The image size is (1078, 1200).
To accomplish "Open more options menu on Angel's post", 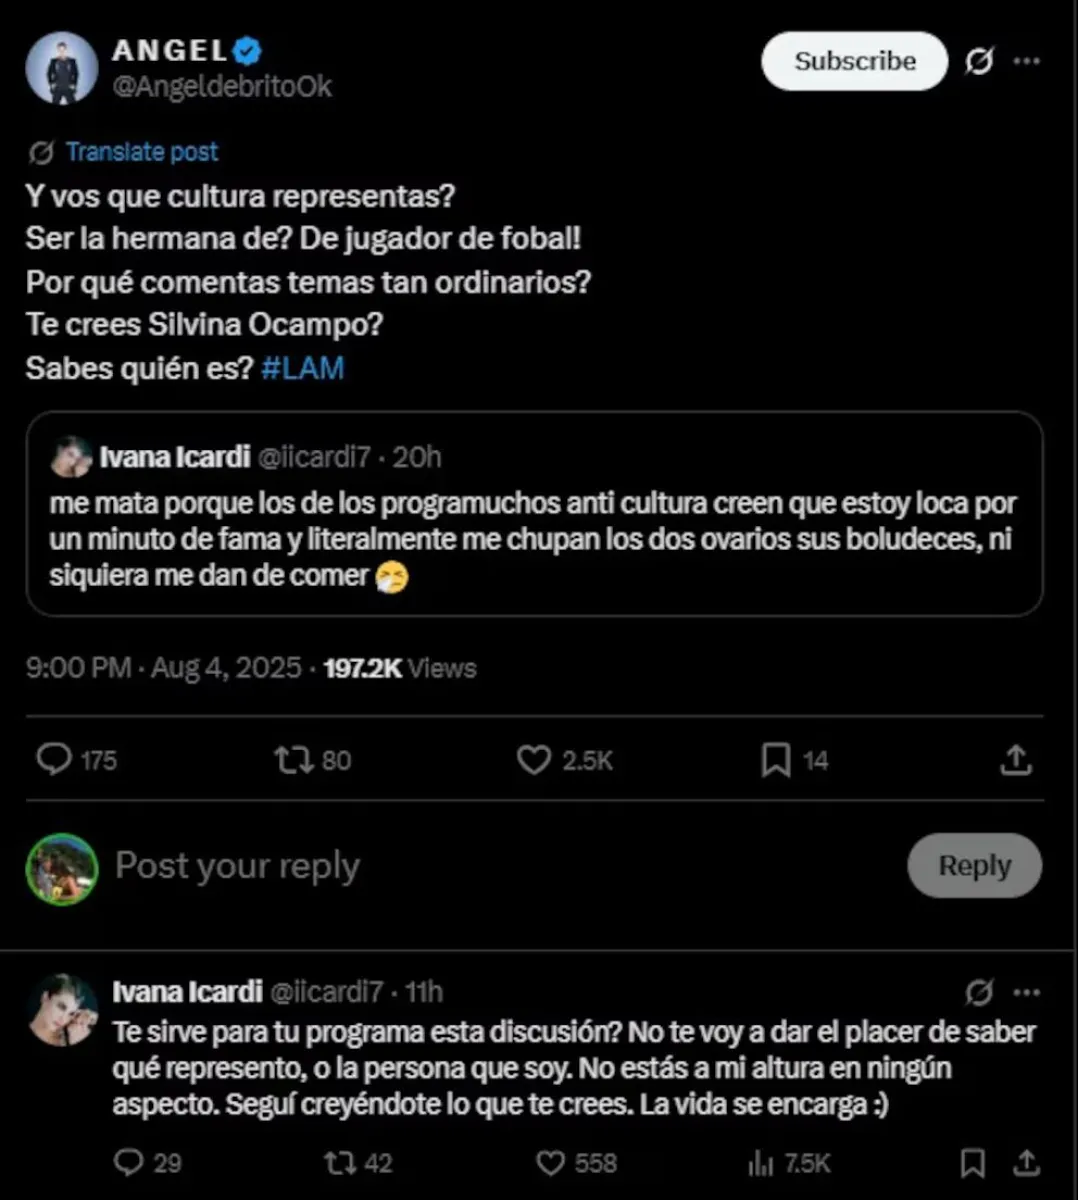I will [x=1026, y=61].
